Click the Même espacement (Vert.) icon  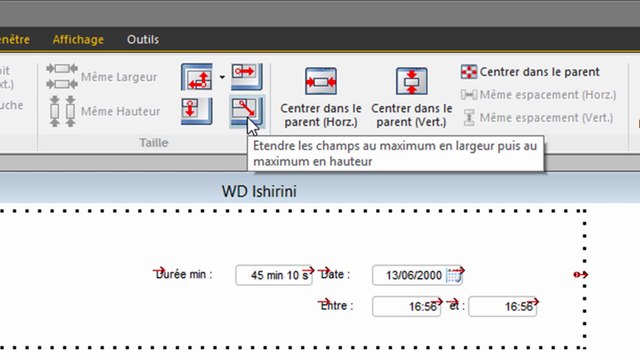[469, 118]
